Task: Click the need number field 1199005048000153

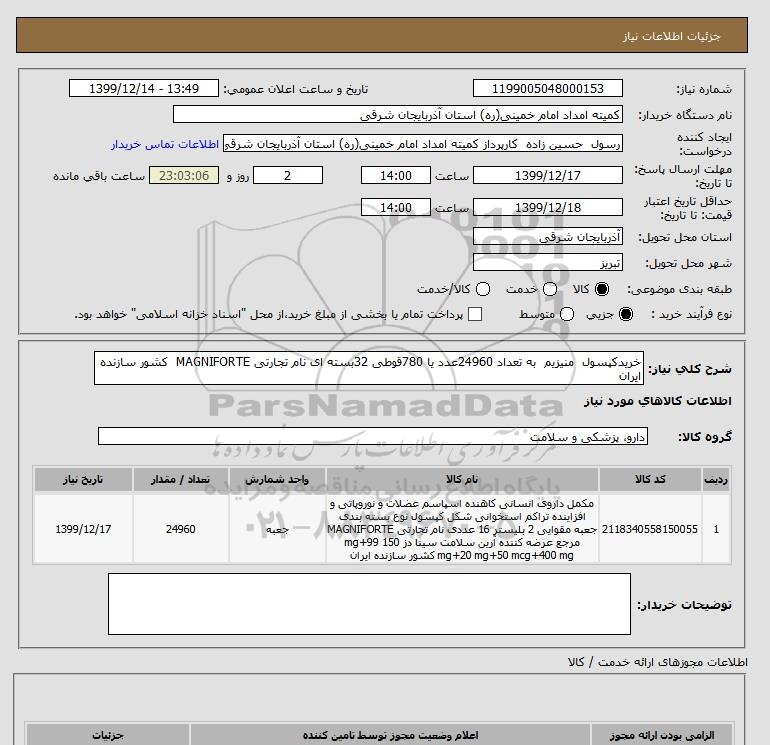Action: tap(548, 88)
